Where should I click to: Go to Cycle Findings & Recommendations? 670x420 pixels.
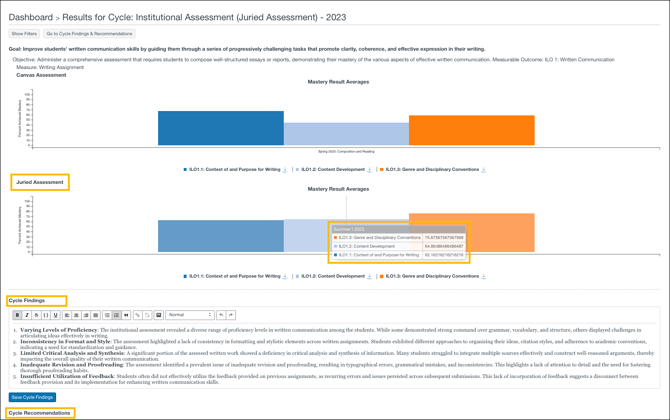(89, 34)
